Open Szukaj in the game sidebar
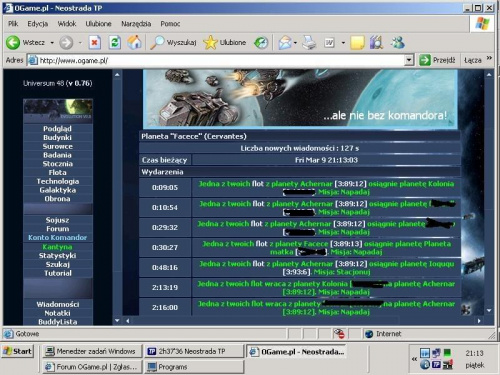Image resolution: width=500 pixels, height=375 pixels. [x=58, y=264]
